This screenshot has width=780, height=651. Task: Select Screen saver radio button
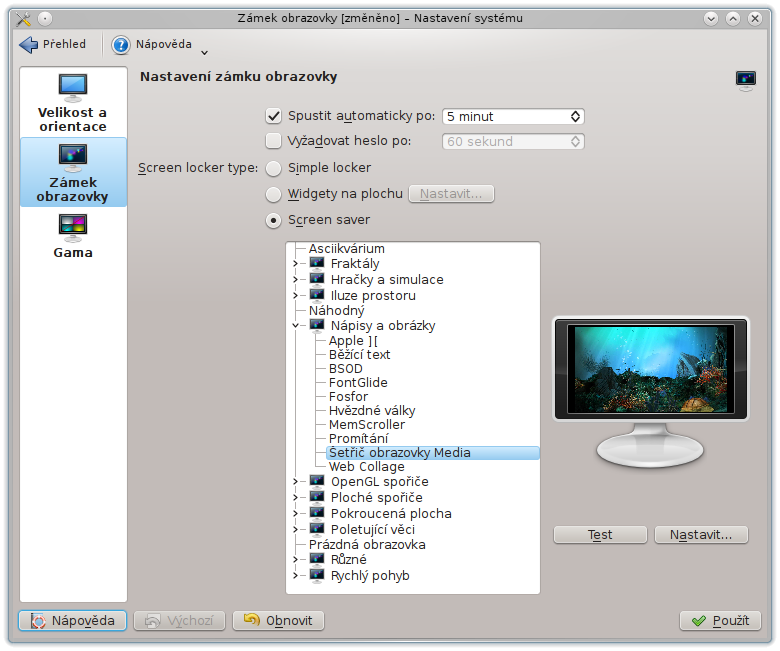click(x=273, y=220)
